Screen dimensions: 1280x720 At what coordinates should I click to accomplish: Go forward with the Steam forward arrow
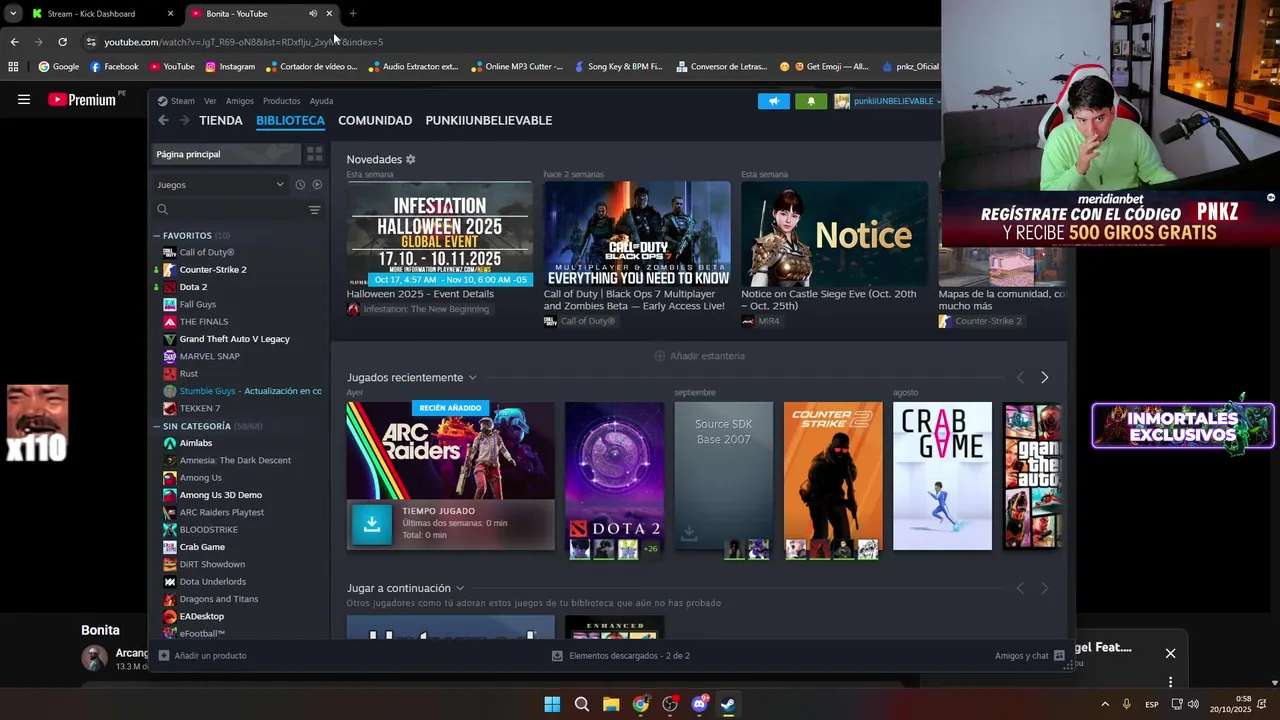click(x=185, y=120)
